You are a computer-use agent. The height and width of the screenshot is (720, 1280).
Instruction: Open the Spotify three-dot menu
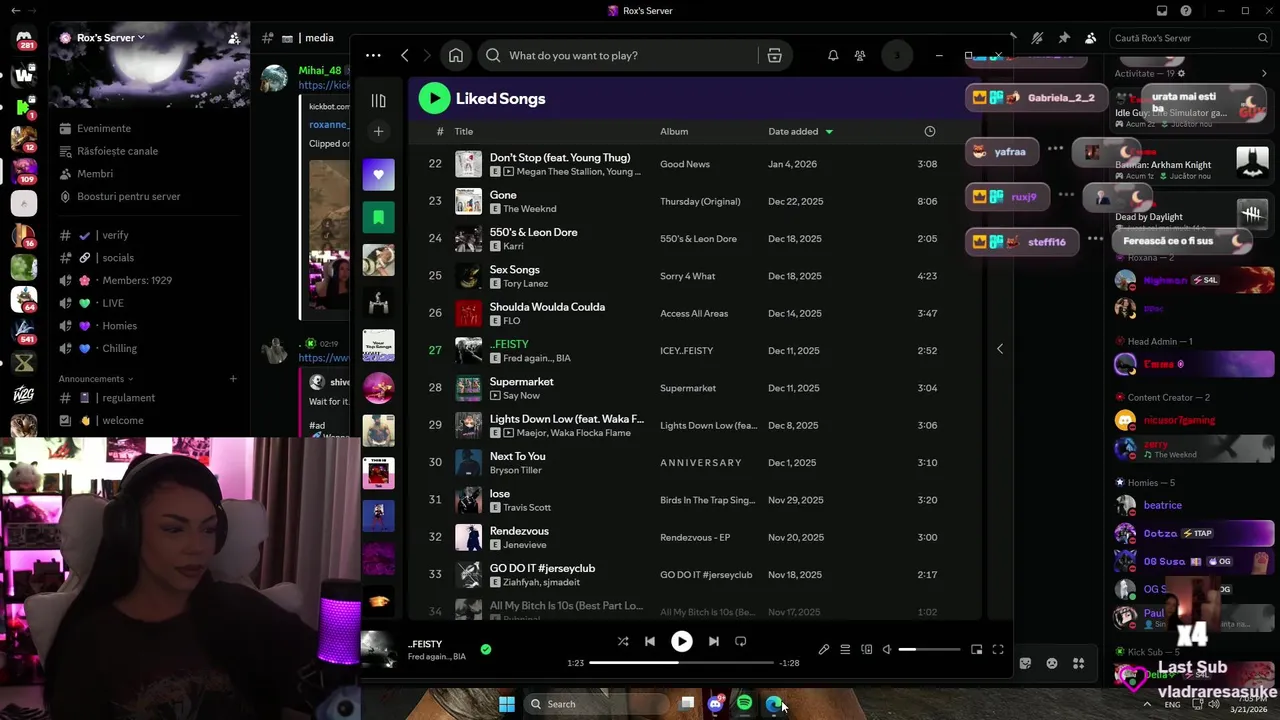(373, 55)
